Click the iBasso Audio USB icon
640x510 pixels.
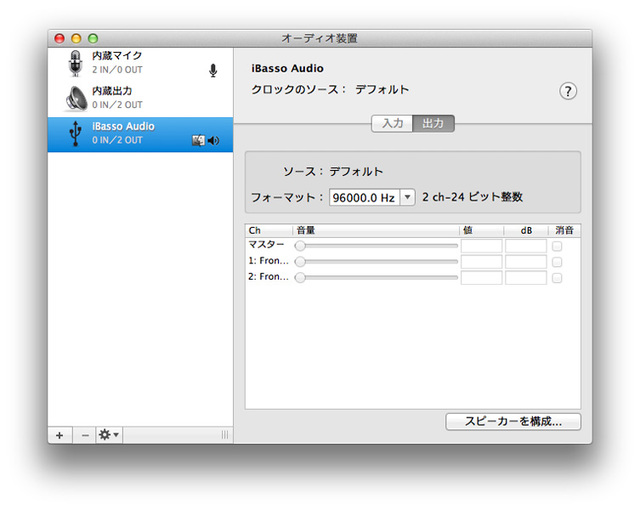coord(76,134)
